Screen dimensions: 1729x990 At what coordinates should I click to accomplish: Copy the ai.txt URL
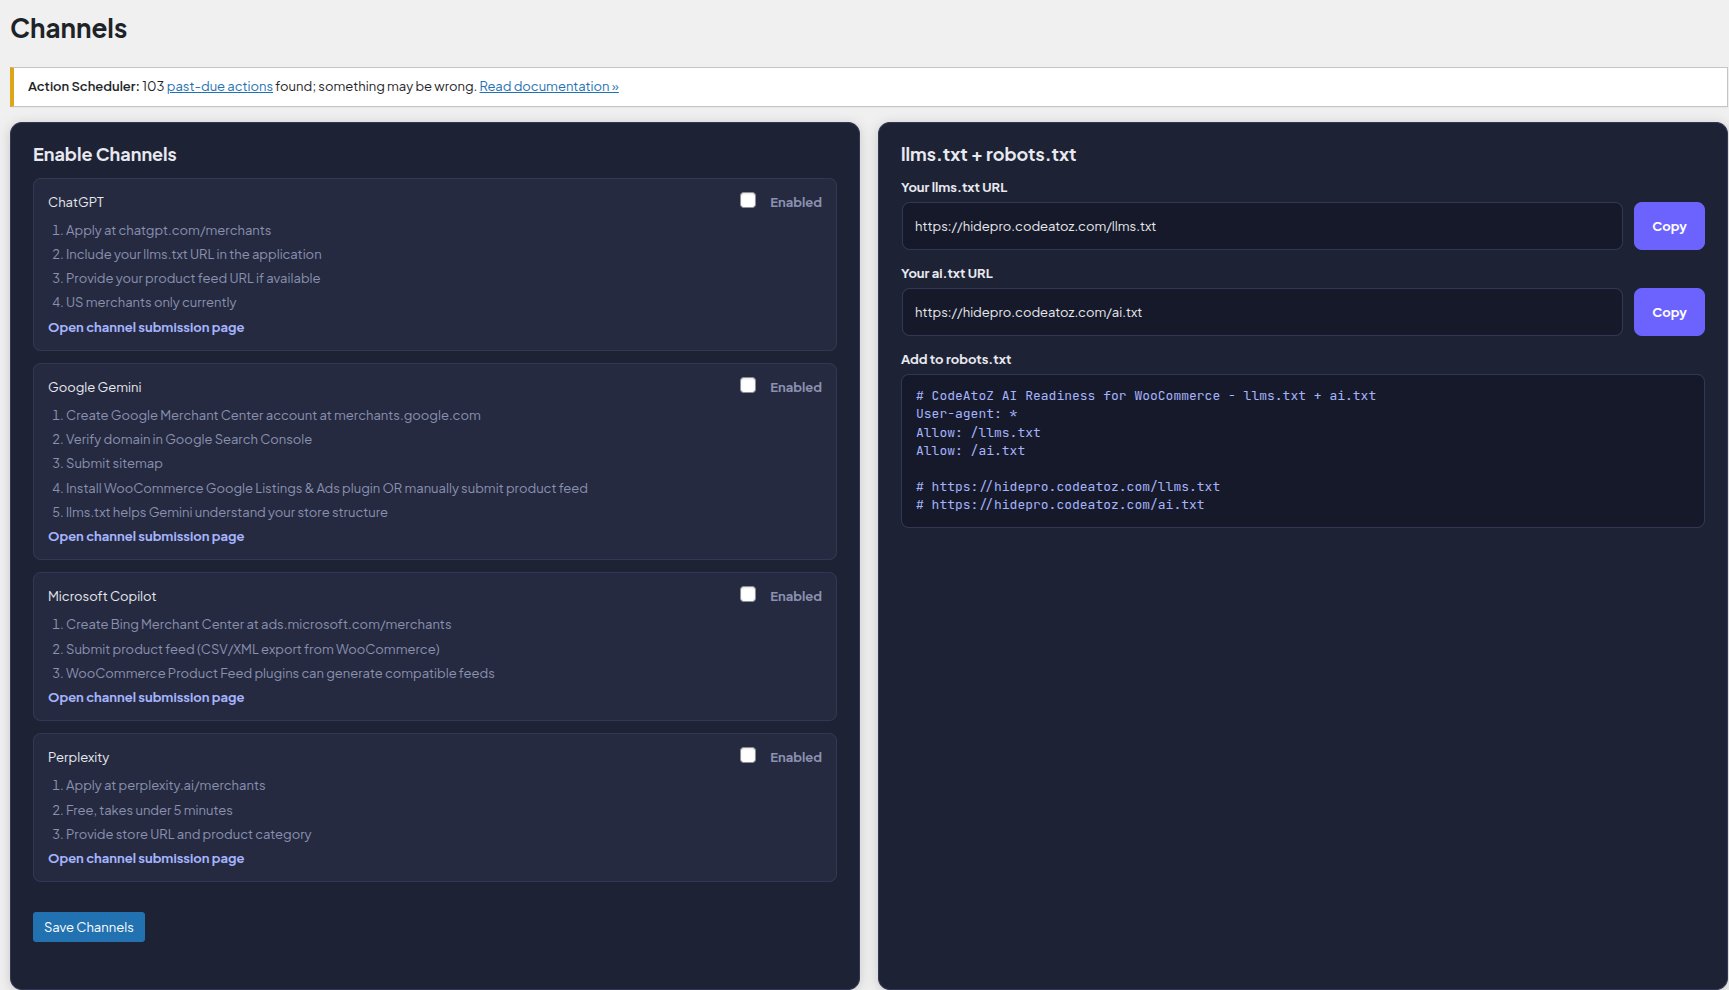[x=1668, y=311]
